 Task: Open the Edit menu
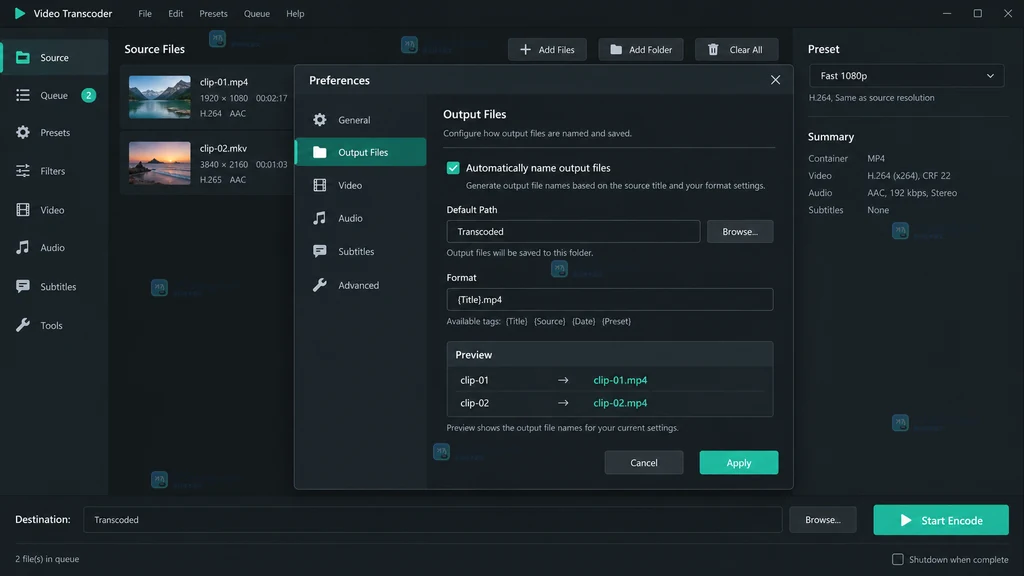176,14
